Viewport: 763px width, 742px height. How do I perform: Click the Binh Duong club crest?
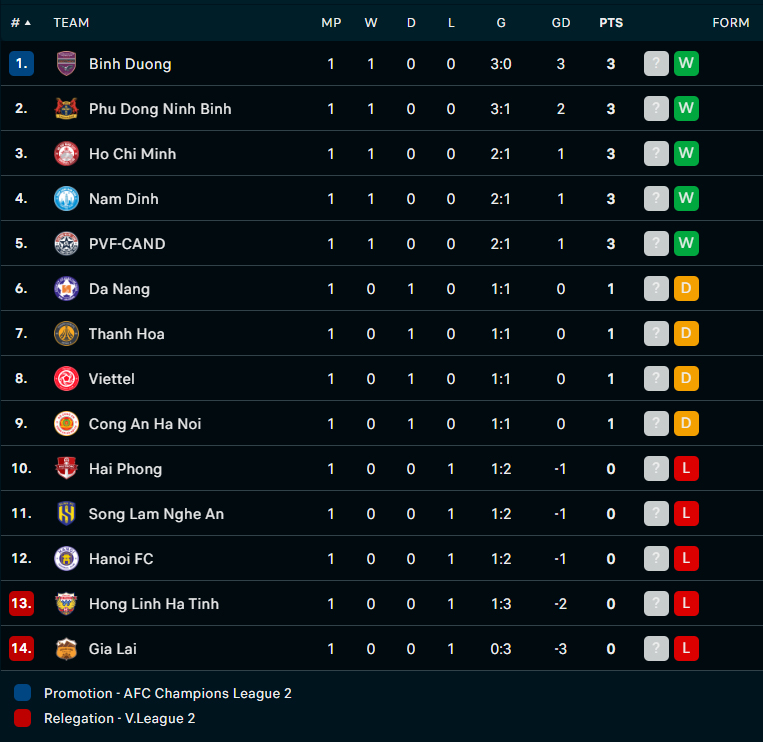tap(66, 64)
